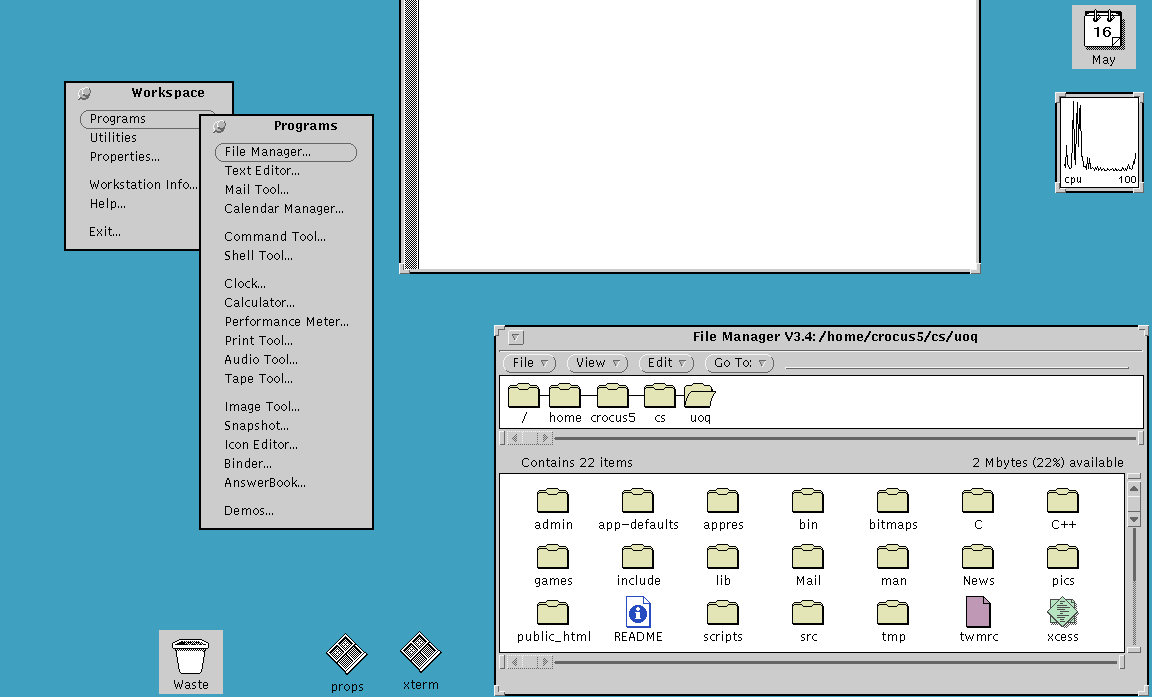Select the Mail folder
The width and height of the screenshot is (1152, 697).
click(808, 557)
